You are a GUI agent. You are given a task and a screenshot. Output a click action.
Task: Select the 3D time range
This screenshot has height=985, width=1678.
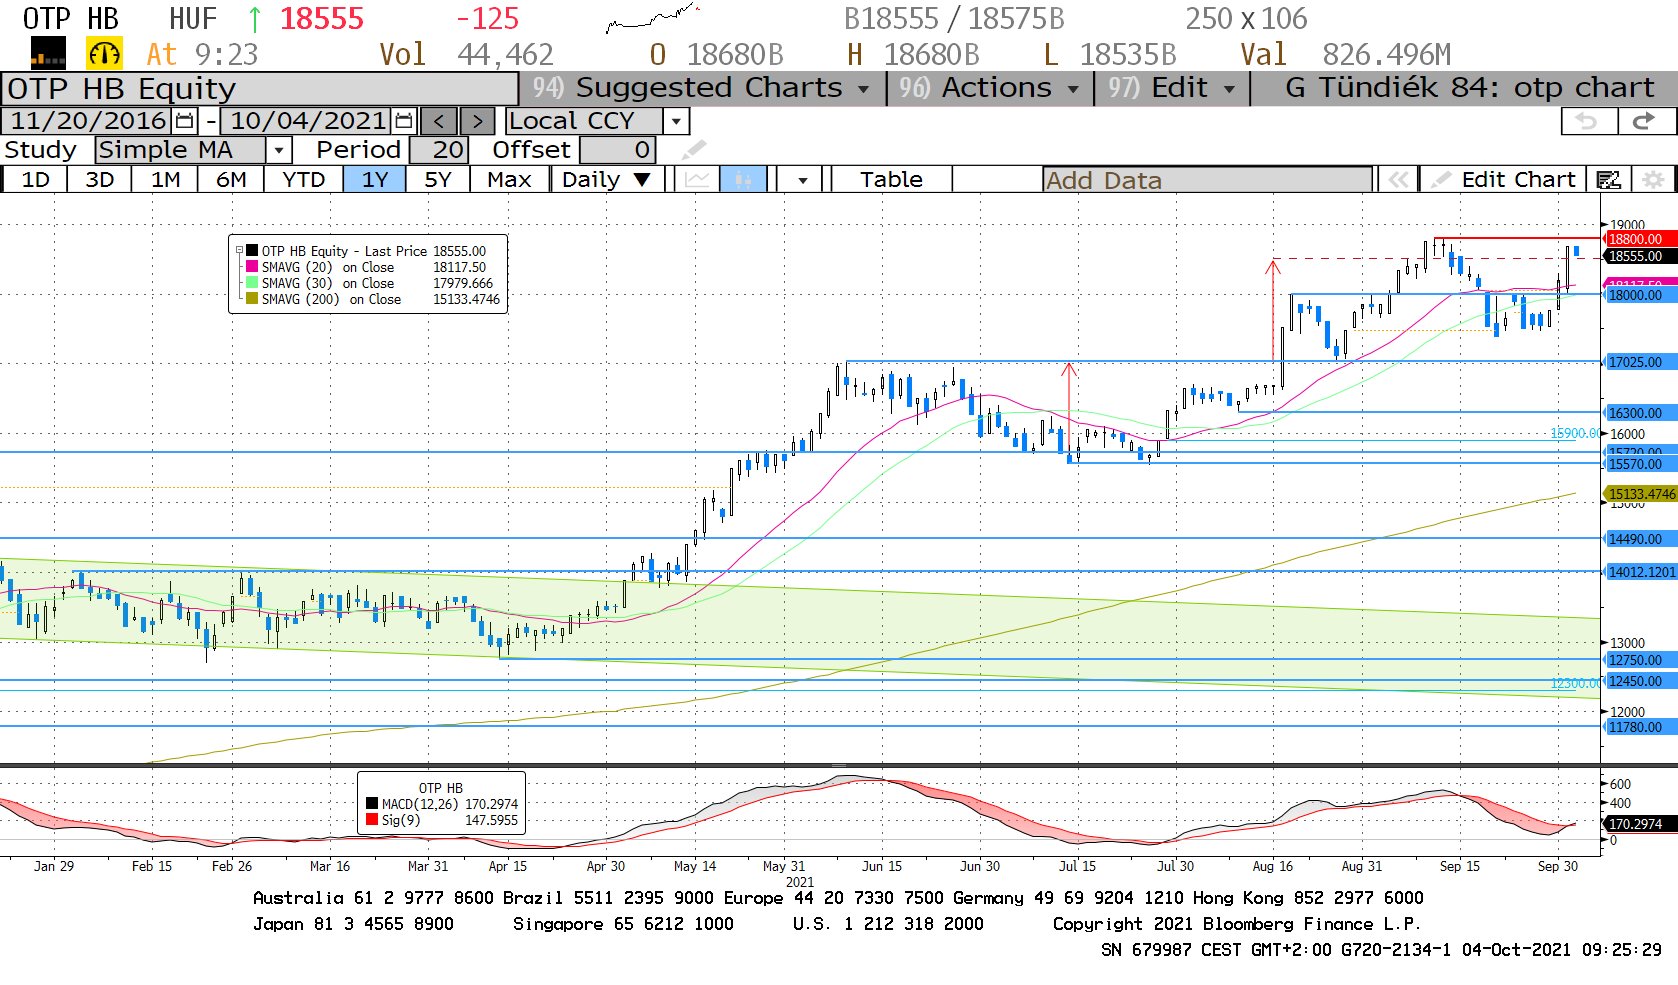pyautogui.click(x=99, y=180)
